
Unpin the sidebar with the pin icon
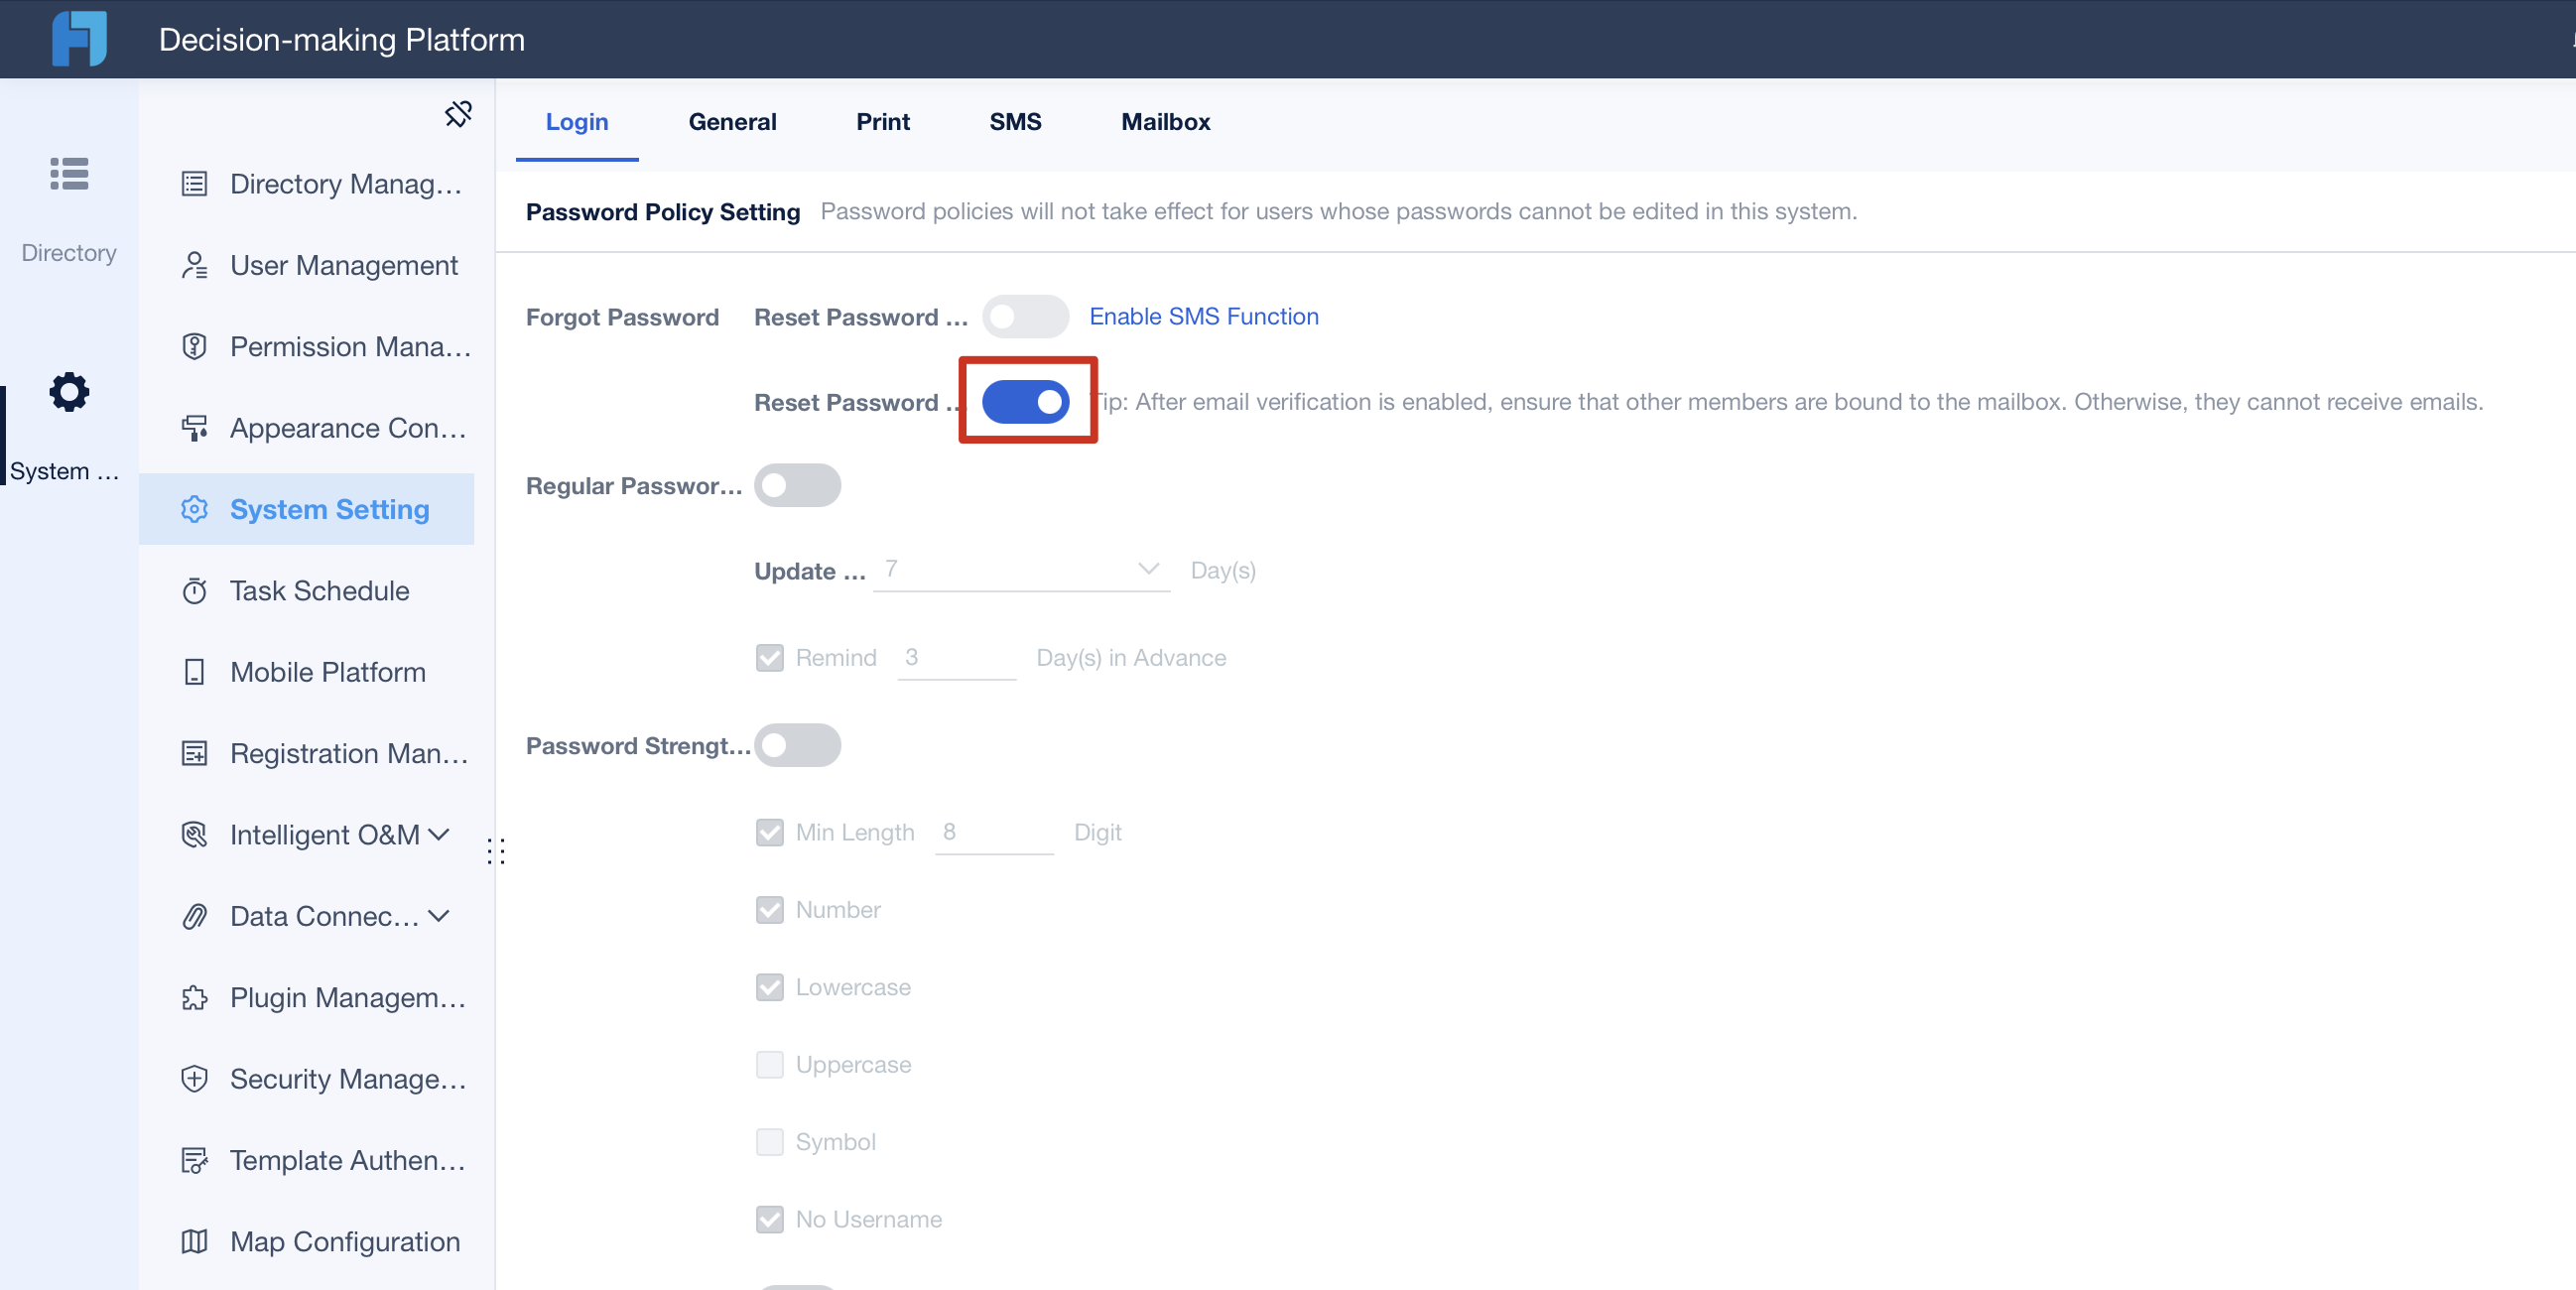[x=458, y=114]
